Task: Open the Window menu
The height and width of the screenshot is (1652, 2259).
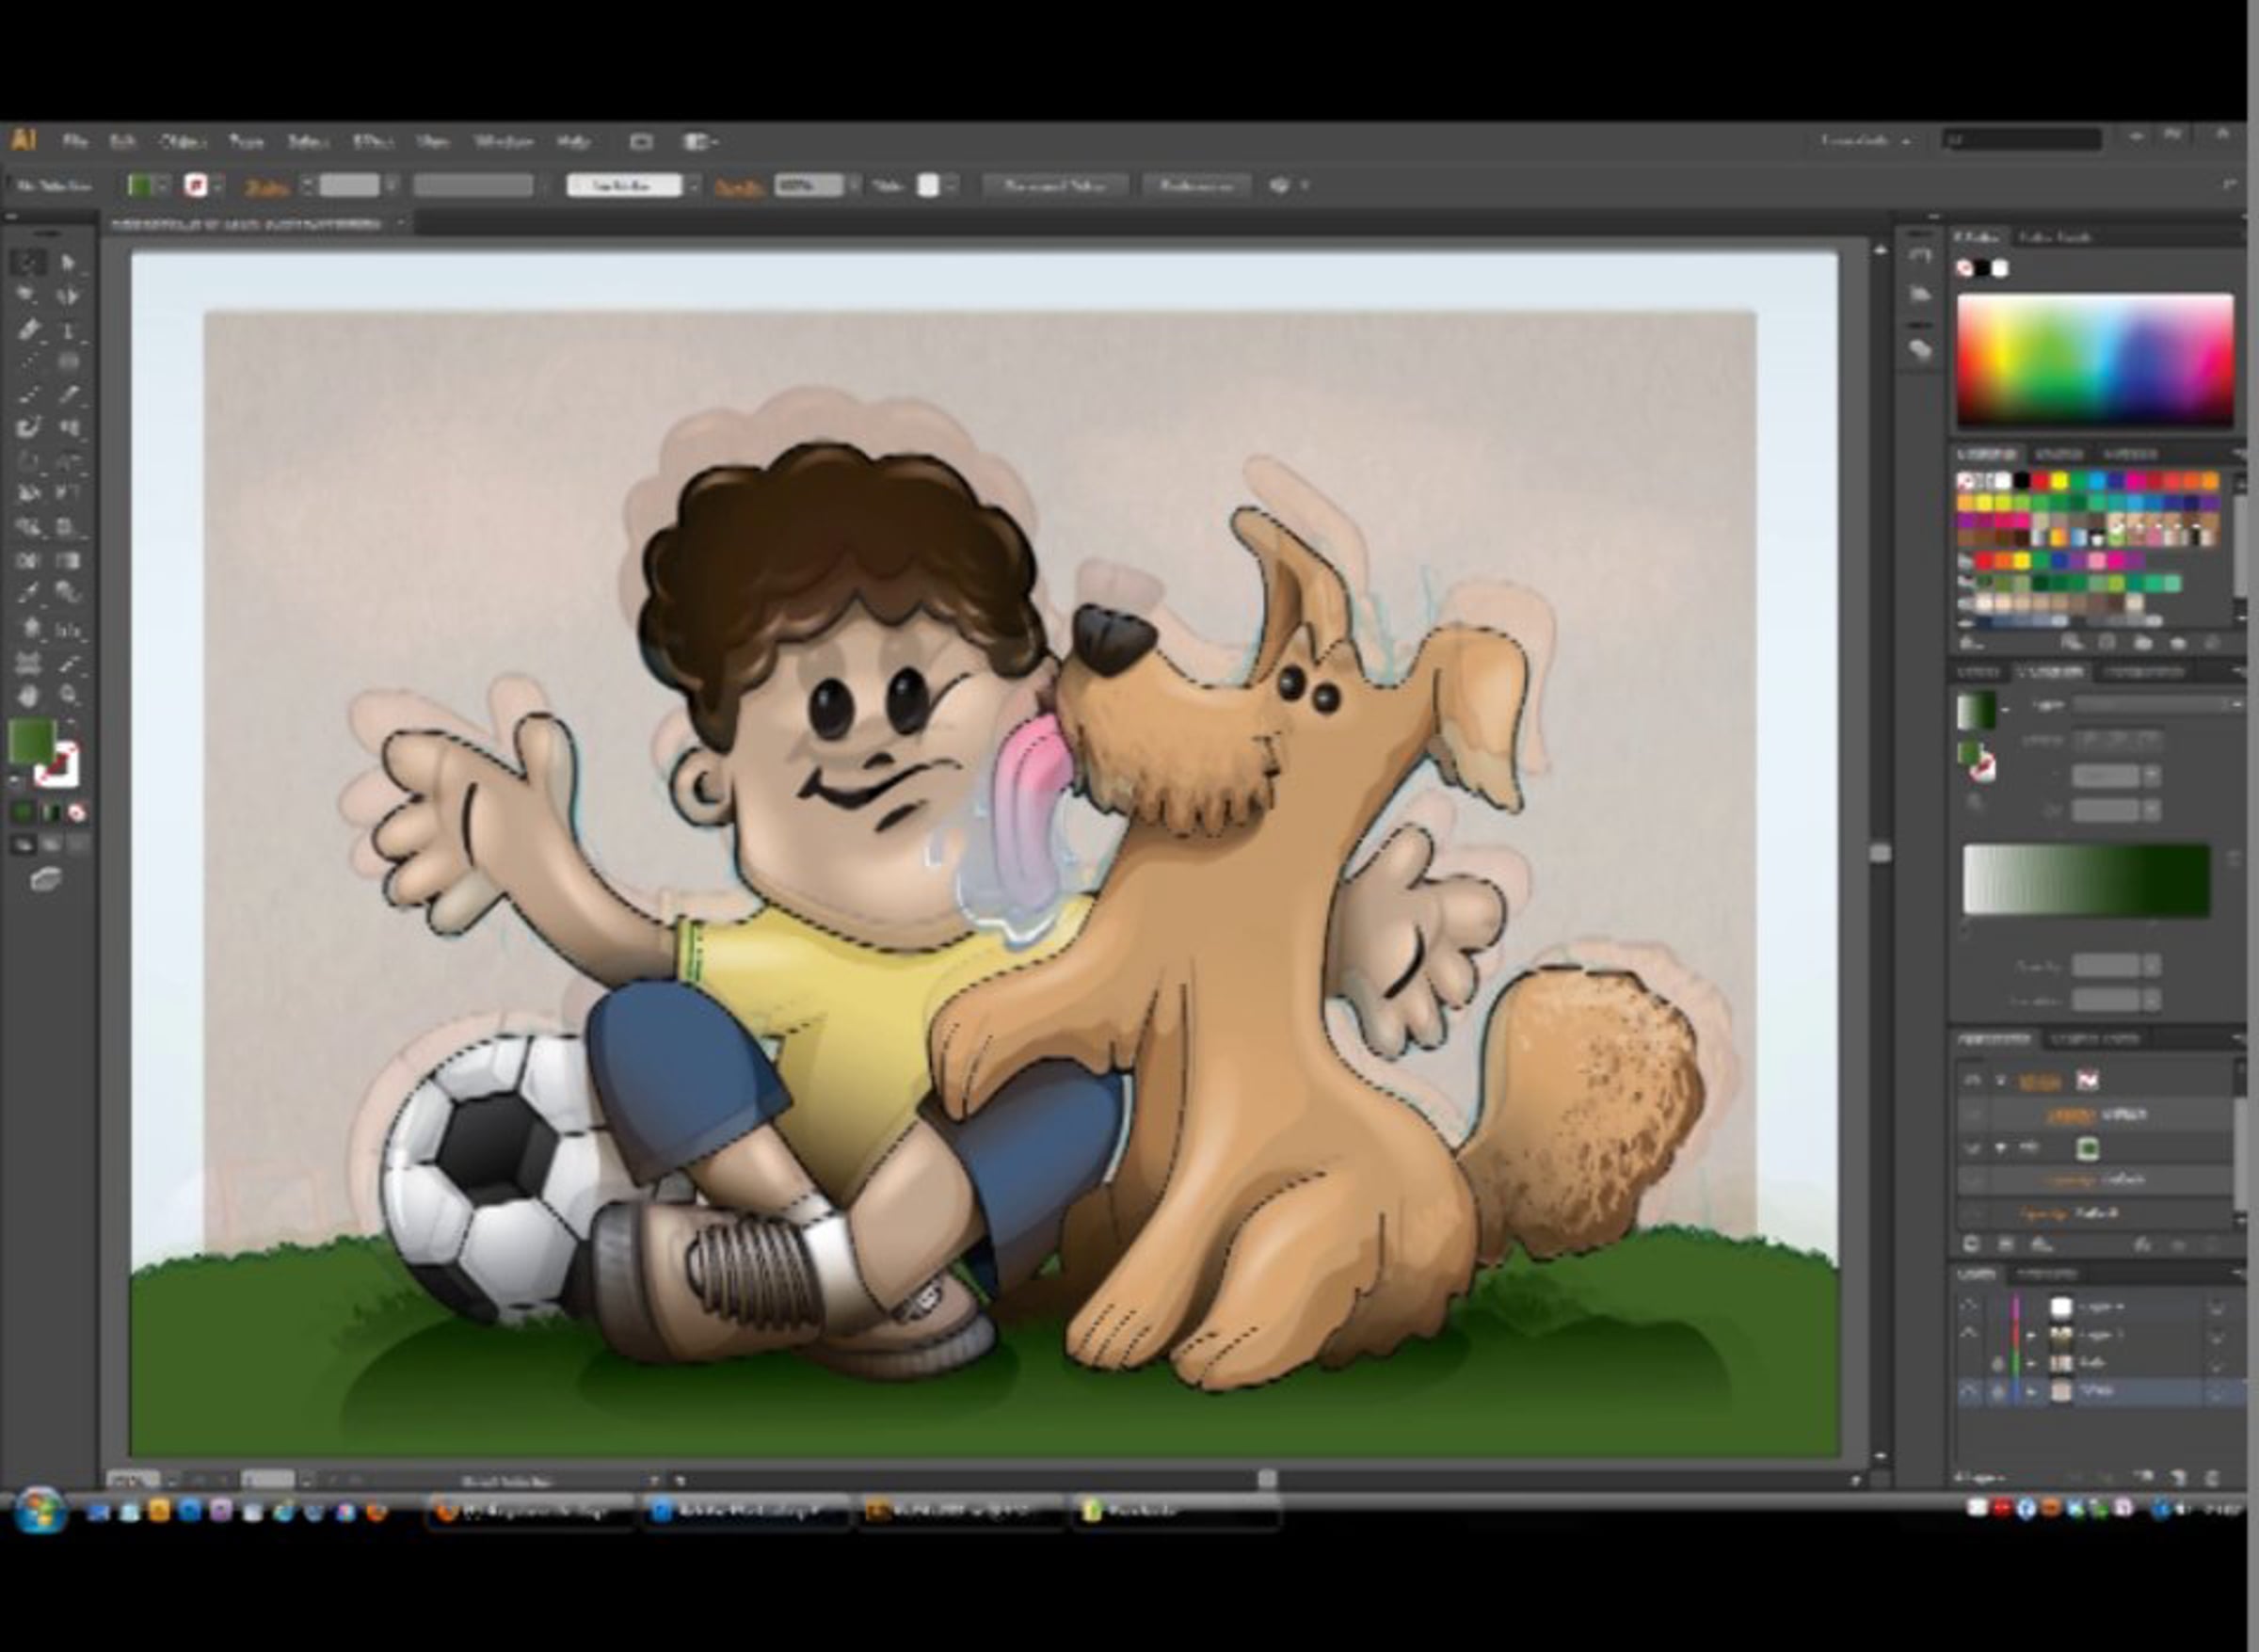Action: [x=503, y=141]
